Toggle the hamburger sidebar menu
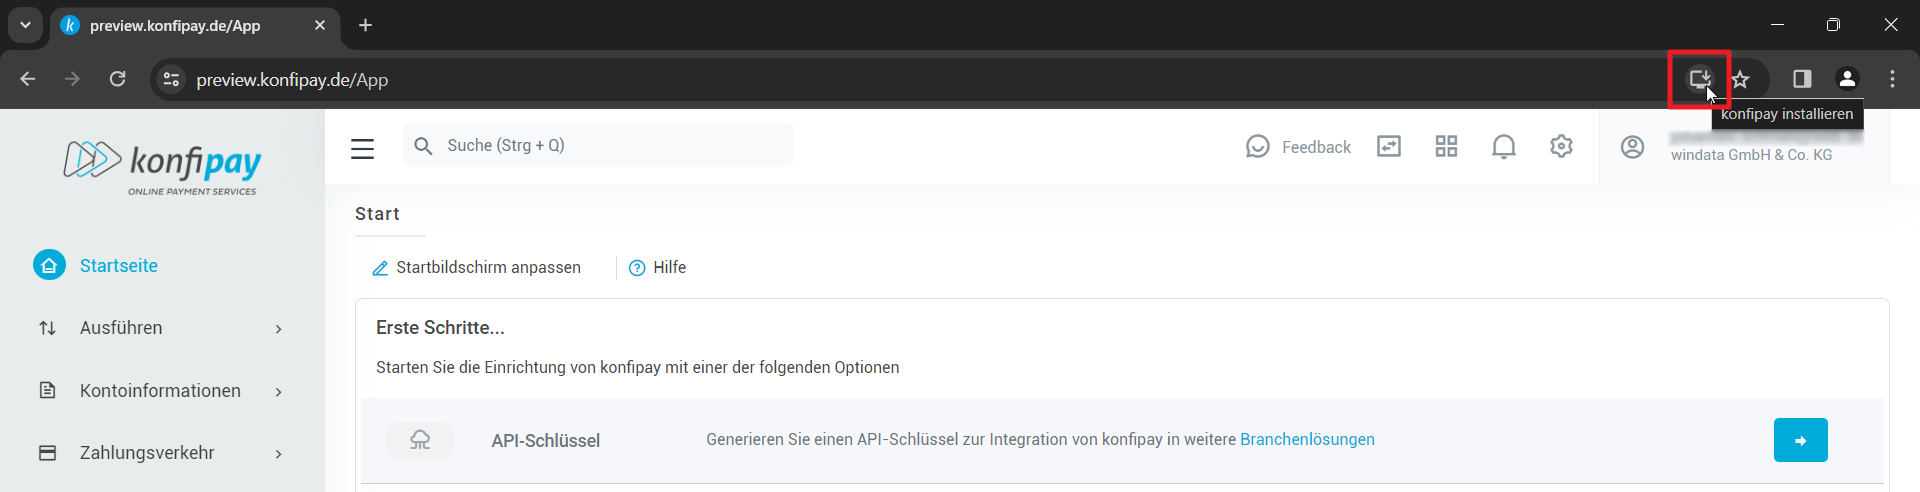Image resolution: width=1920 pixels, height=492 pixels. (362, 149)
